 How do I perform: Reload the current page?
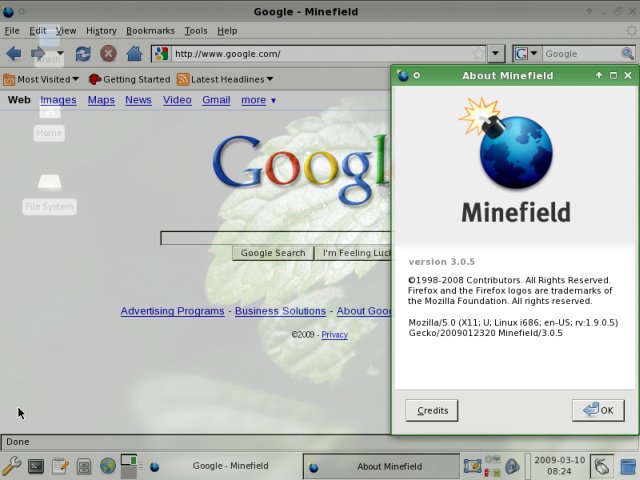tap(83, 53)
